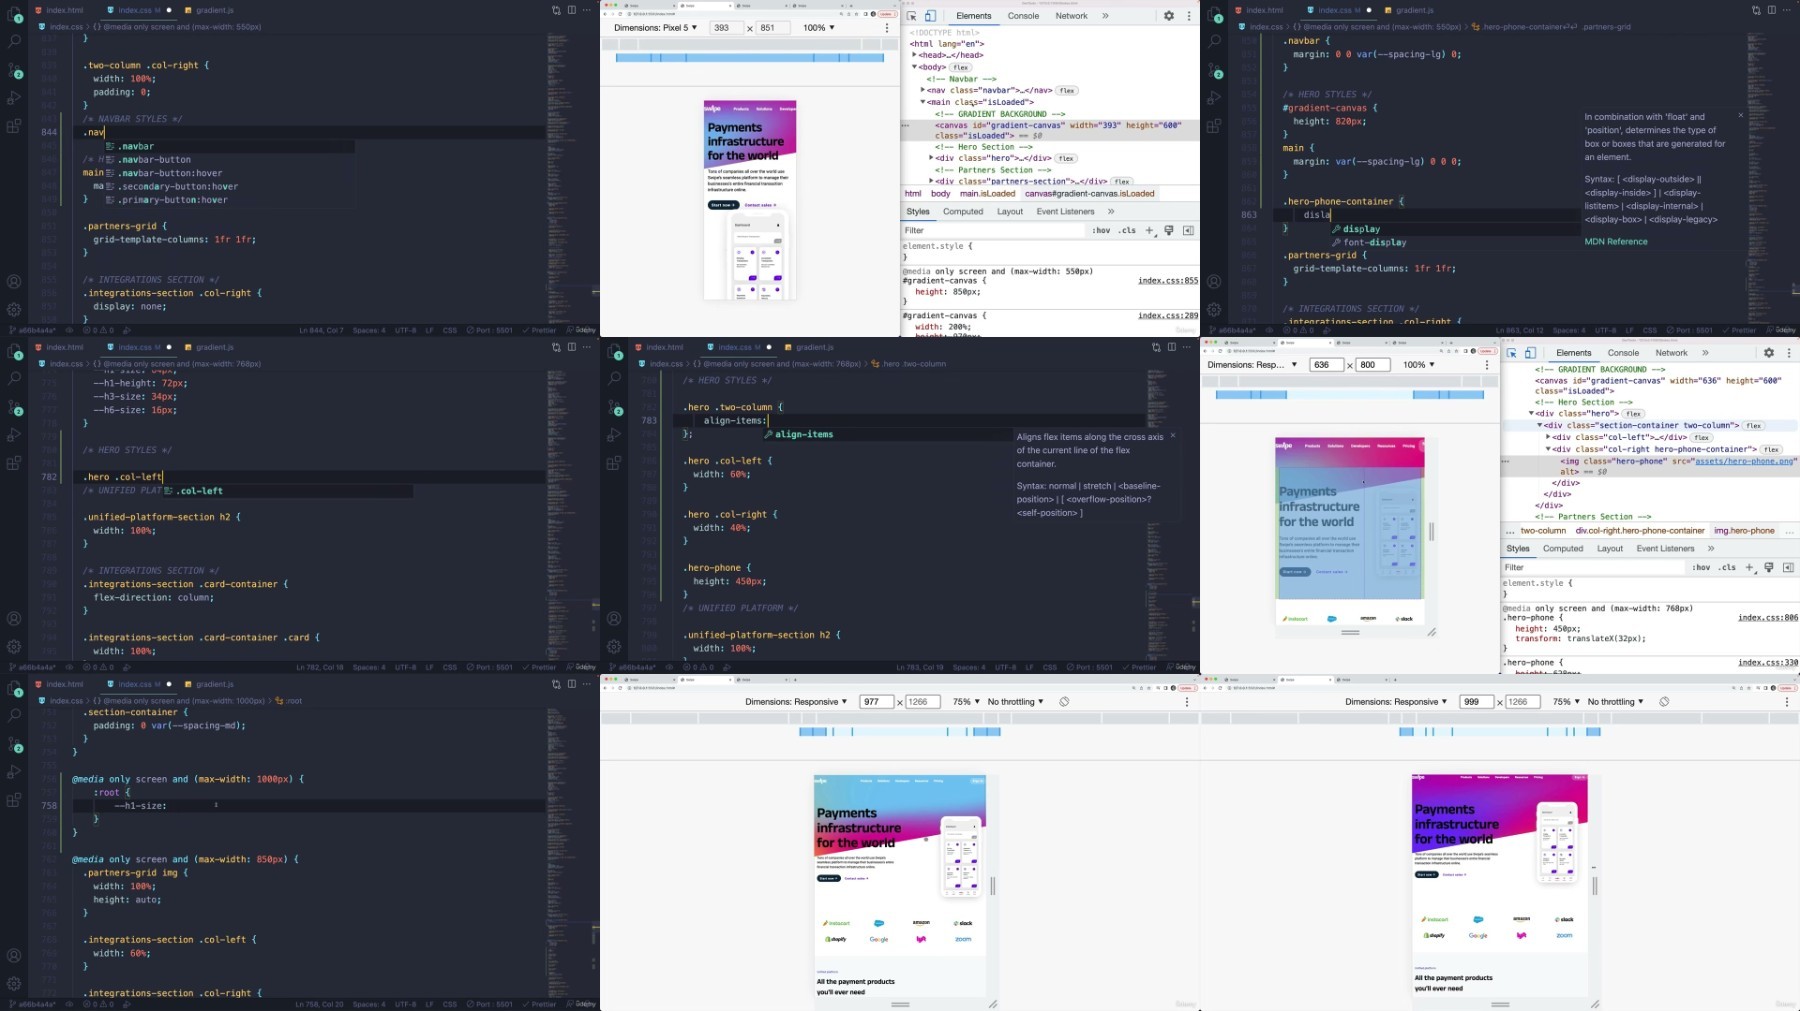Image resolution: width=1800 pixels, height=1011 pixels.
Task: Click media query bar above the Pixel 5 preview
Action: [750, 58]
